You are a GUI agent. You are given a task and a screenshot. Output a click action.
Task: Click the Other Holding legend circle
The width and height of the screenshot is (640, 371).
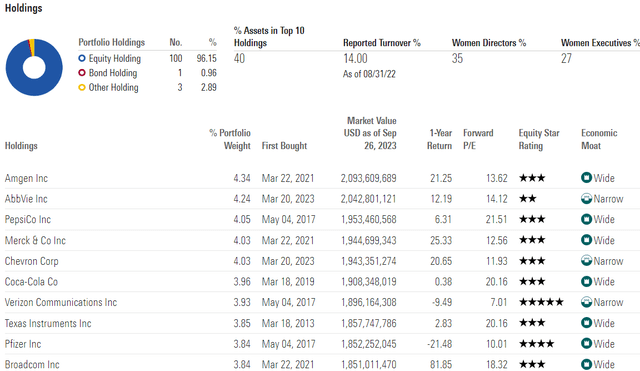pos(82,87)
